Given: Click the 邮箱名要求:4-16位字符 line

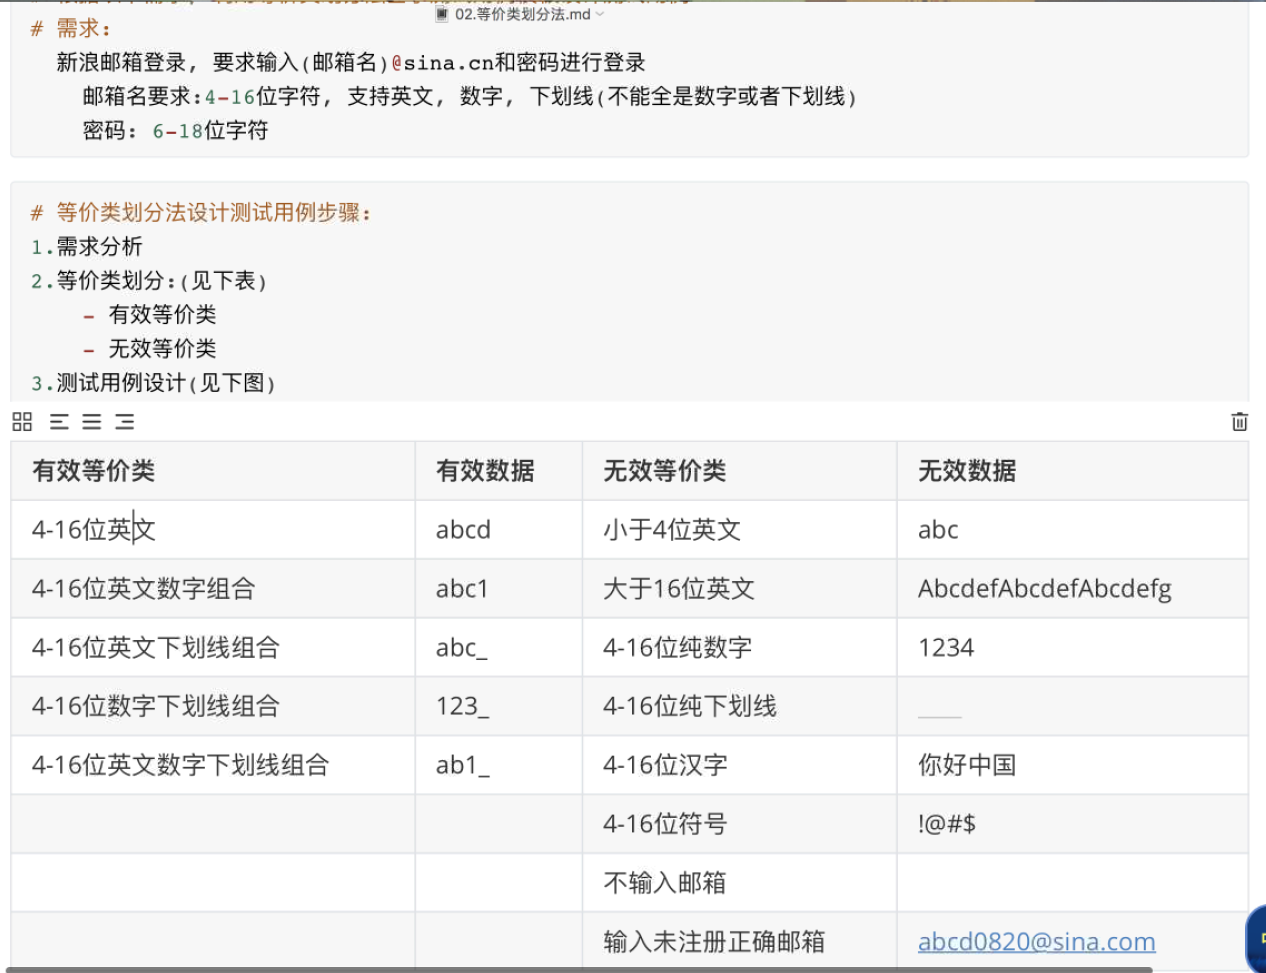Looking at the screenshot, I should coord(470,97).
